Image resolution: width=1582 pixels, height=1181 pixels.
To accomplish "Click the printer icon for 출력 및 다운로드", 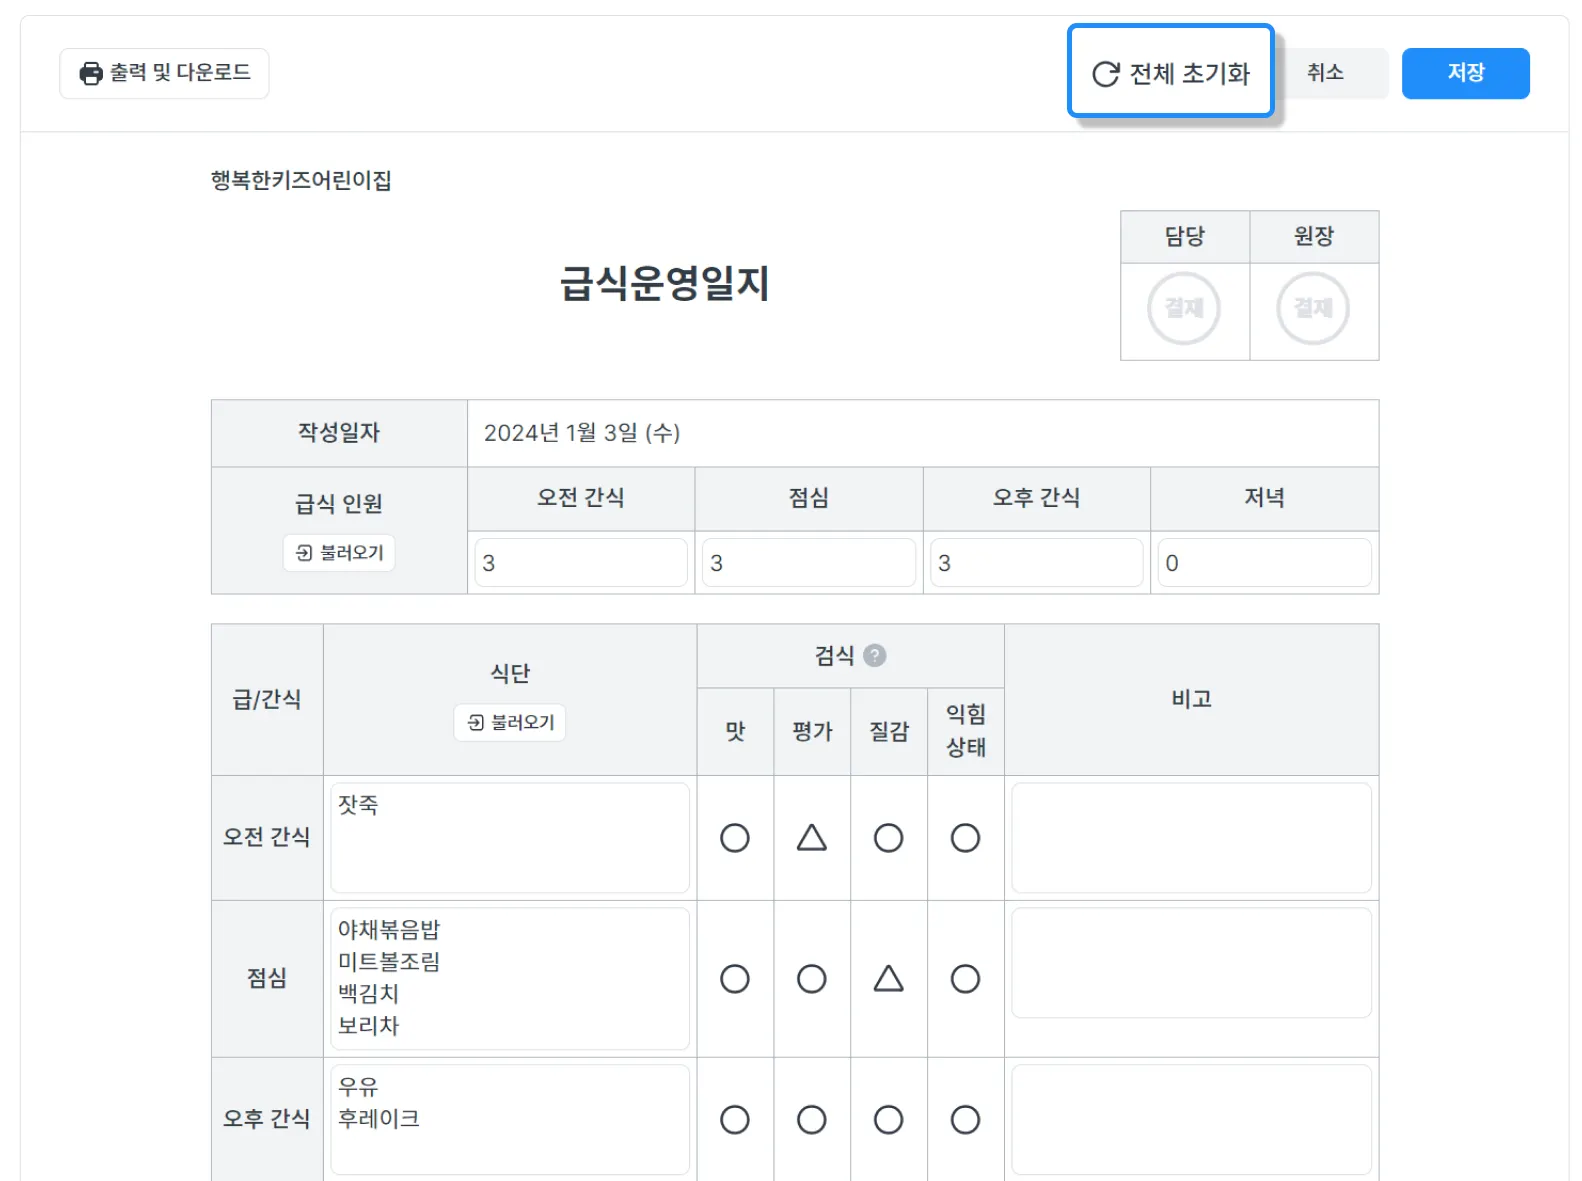I will (91, 73).
